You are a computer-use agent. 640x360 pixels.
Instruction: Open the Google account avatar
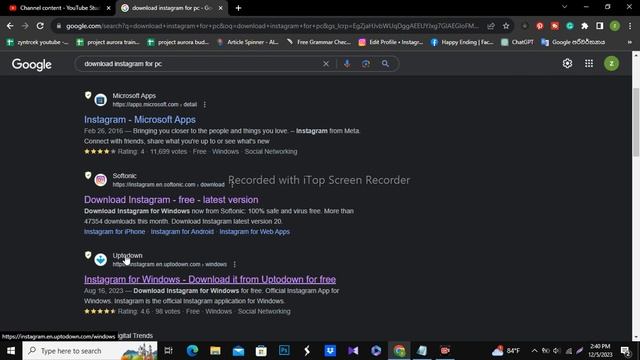(x=611, y=63)
